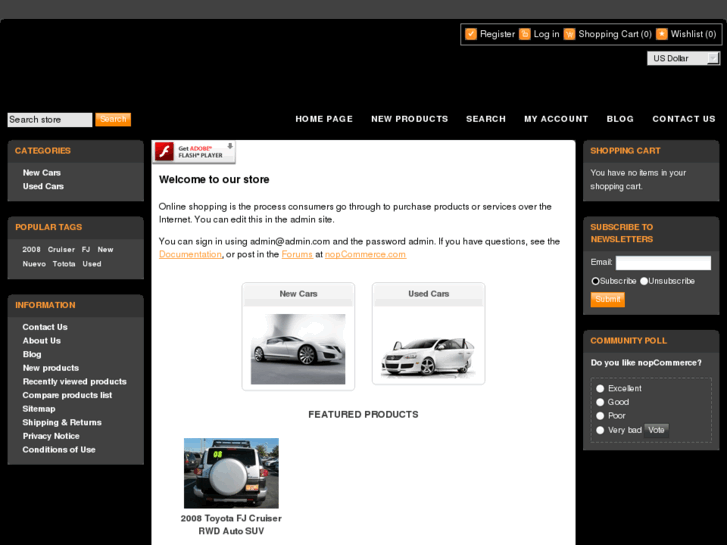Click the Documentation hyperlink

point(190,254)
